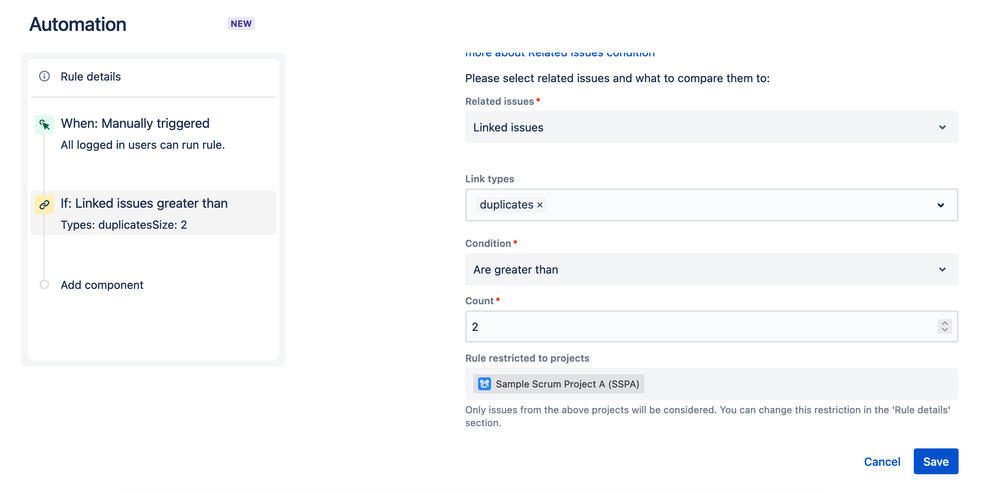Click the Rule details info icon
This screenshot has width=999, height=493.
44,77
